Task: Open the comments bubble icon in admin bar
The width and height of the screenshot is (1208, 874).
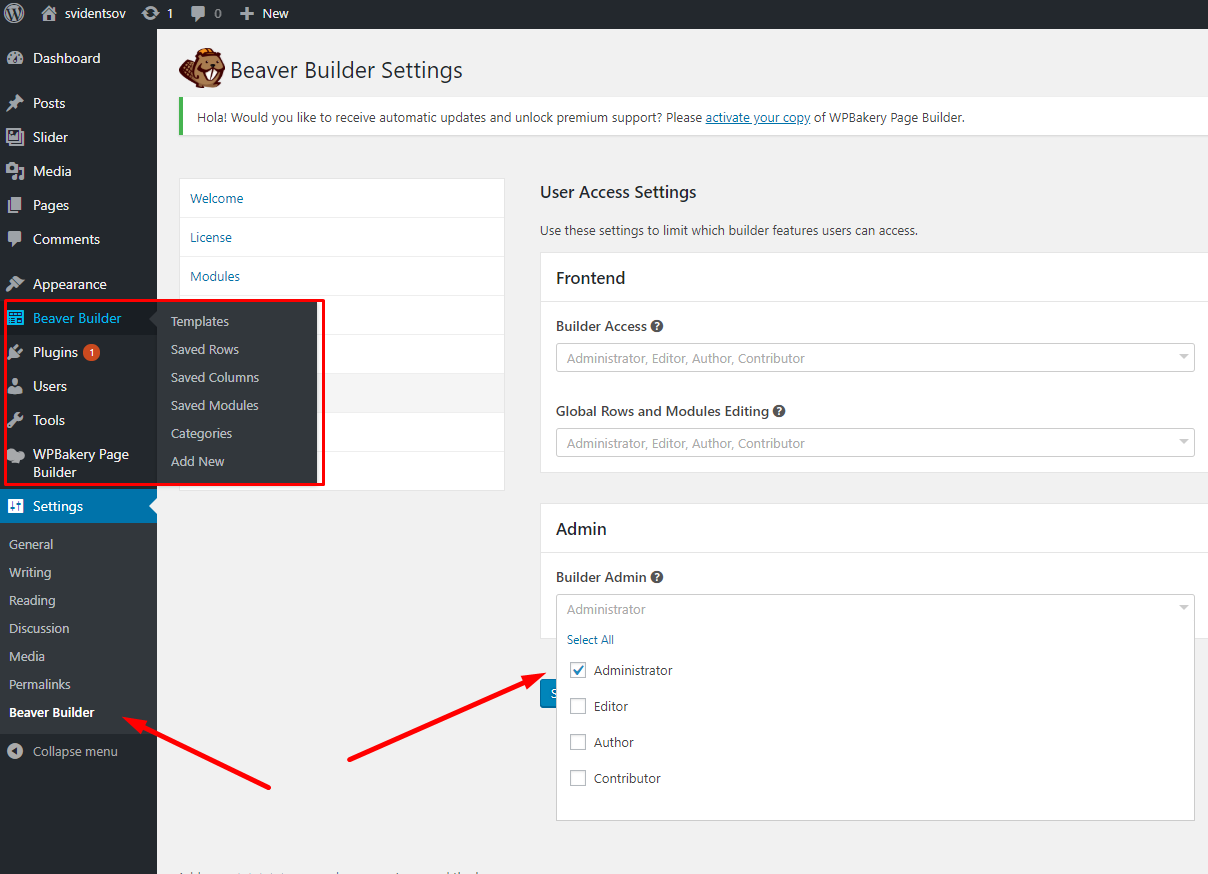Action: (x=198, y=13)
